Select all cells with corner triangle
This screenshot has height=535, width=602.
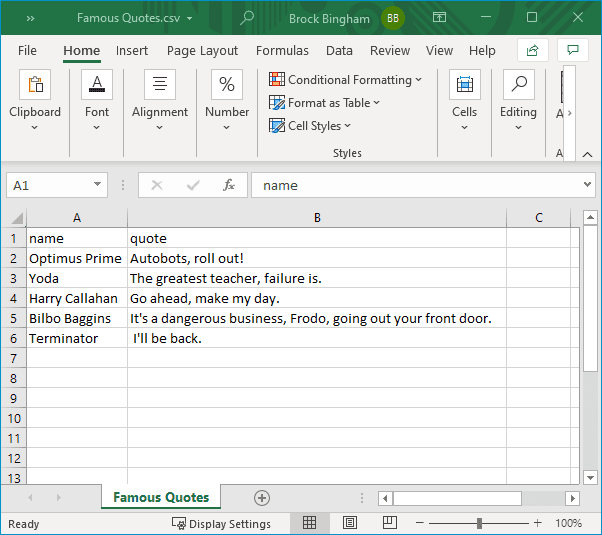coord(17,218)
